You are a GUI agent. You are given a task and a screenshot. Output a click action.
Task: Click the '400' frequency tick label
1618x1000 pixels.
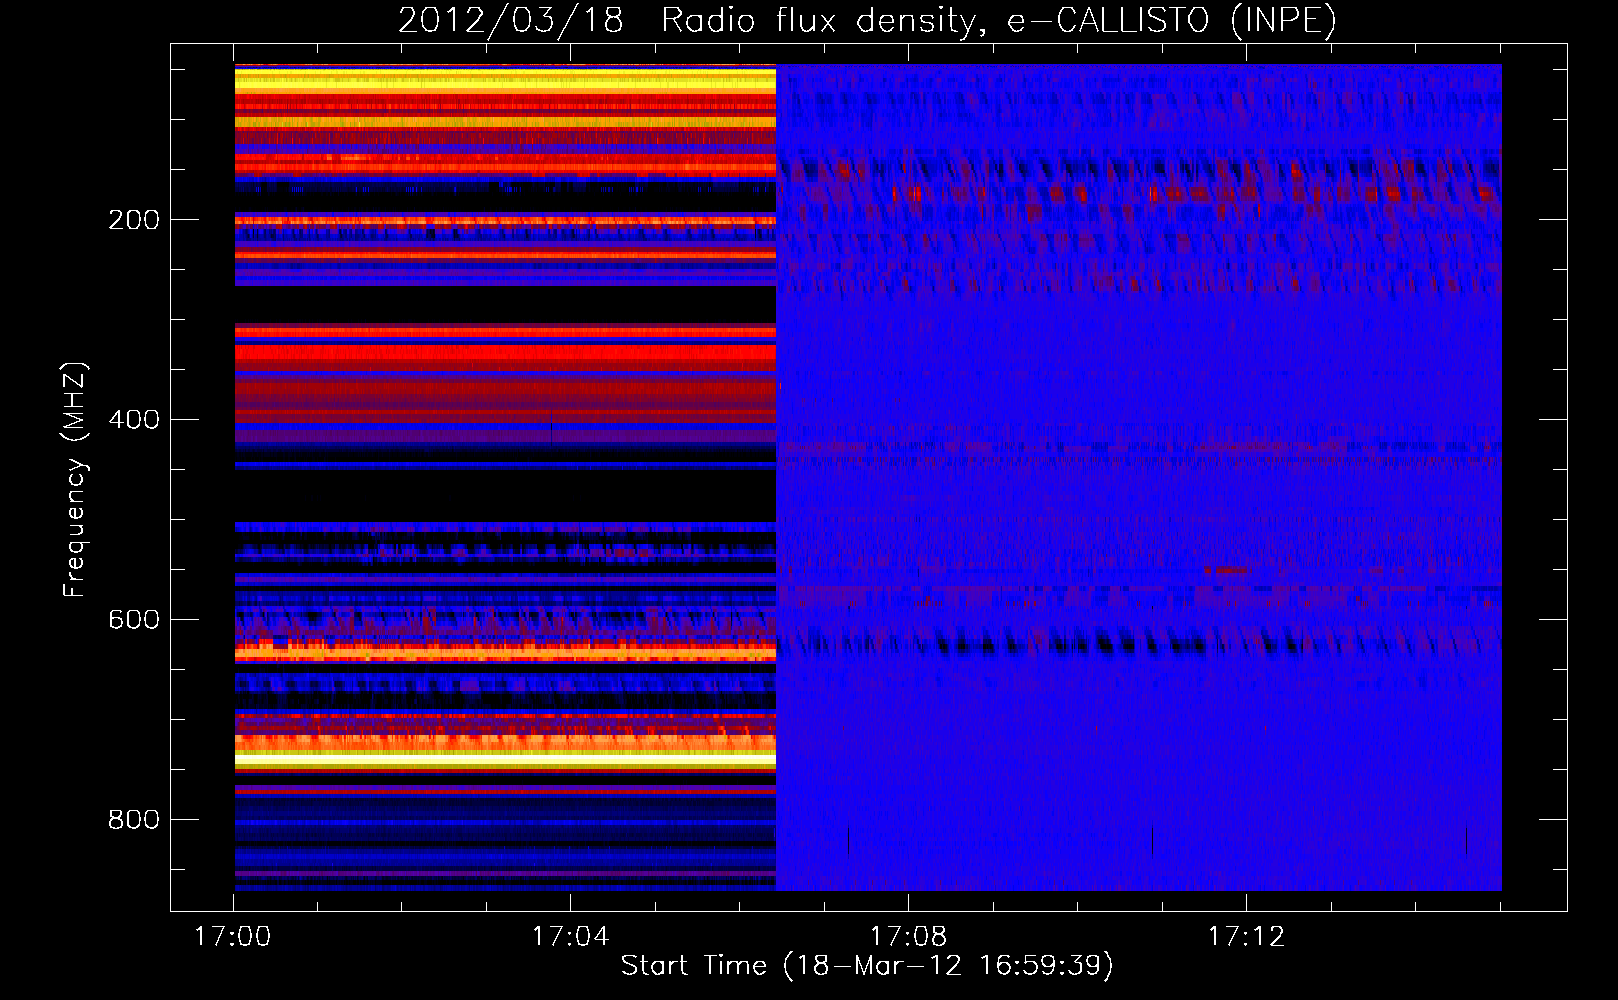134,420
